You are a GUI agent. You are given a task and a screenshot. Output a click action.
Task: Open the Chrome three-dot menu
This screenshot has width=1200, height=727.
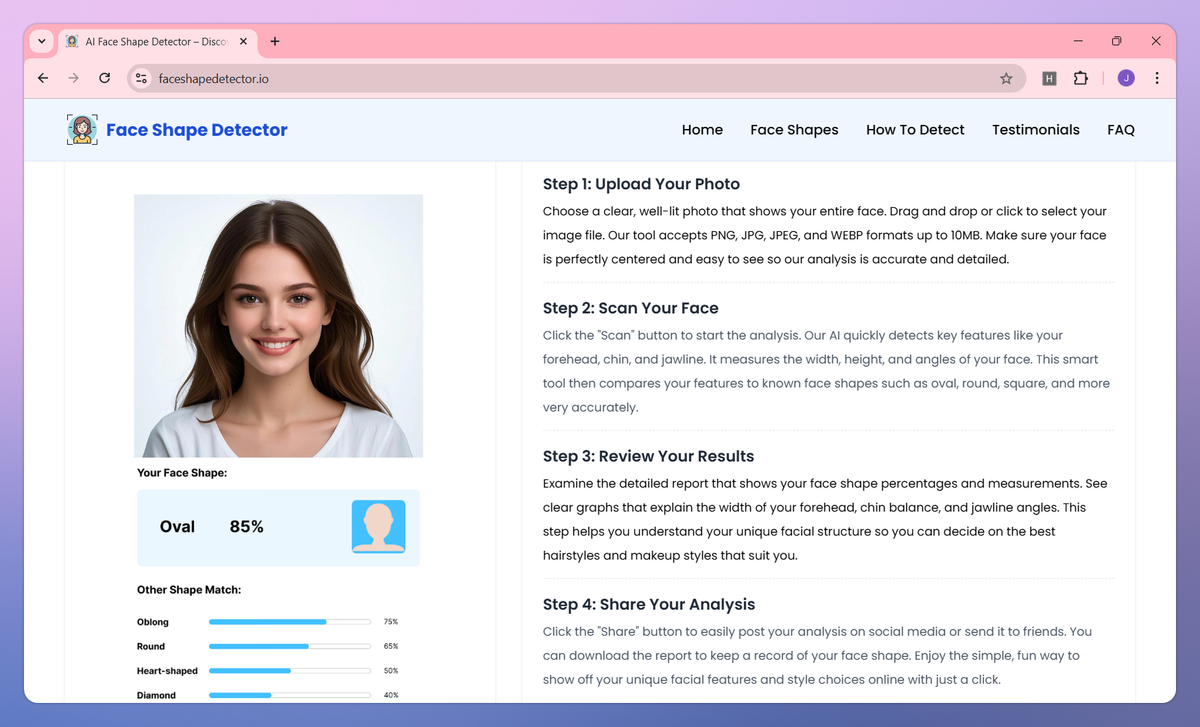[x=1157, y=77]
